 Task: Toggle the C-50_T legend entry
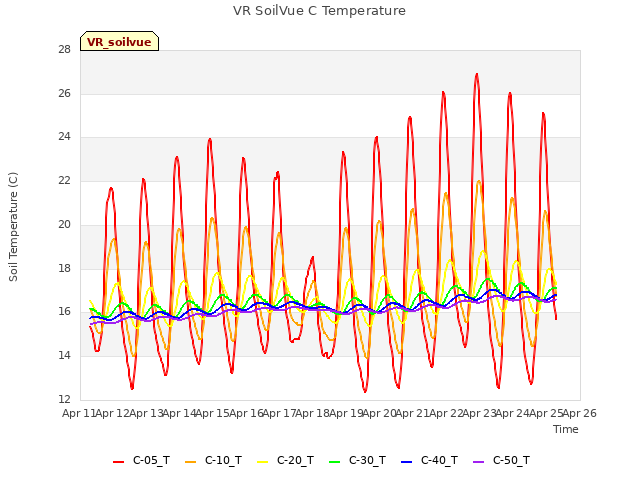501,460
